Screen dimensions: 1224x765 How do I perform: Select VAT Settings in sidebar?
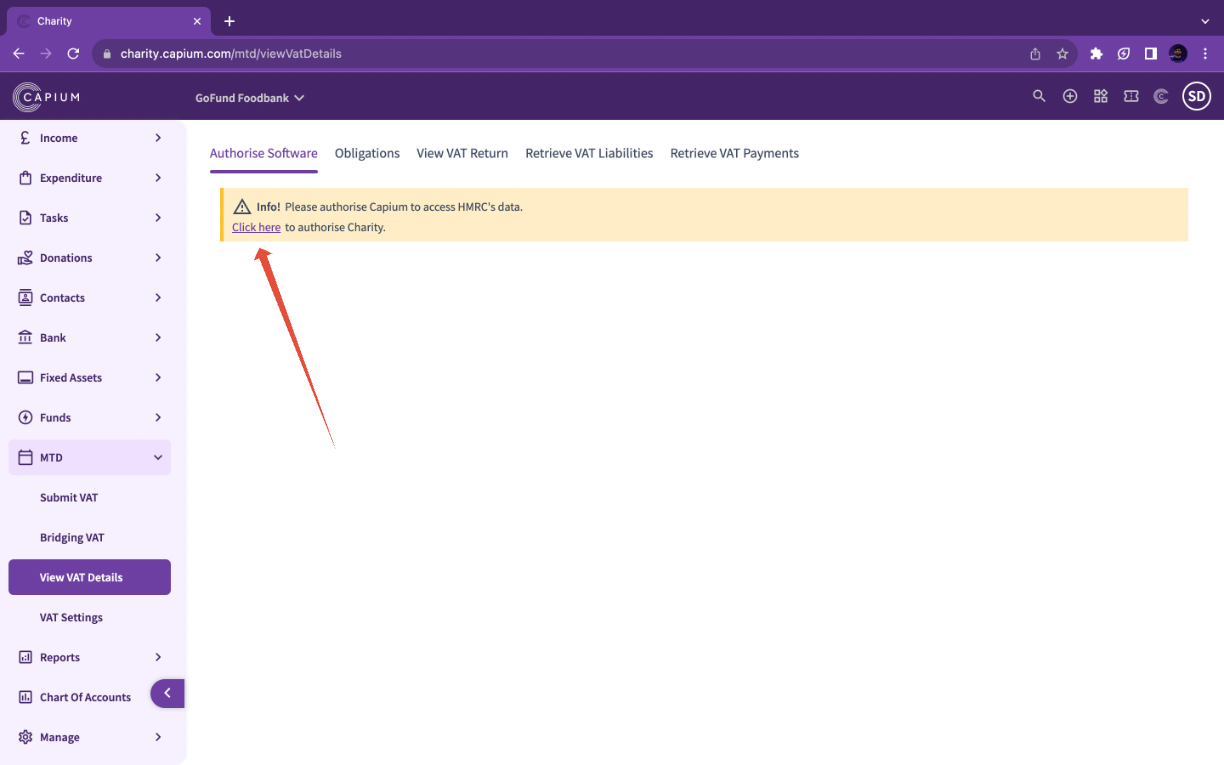[71, 617]
